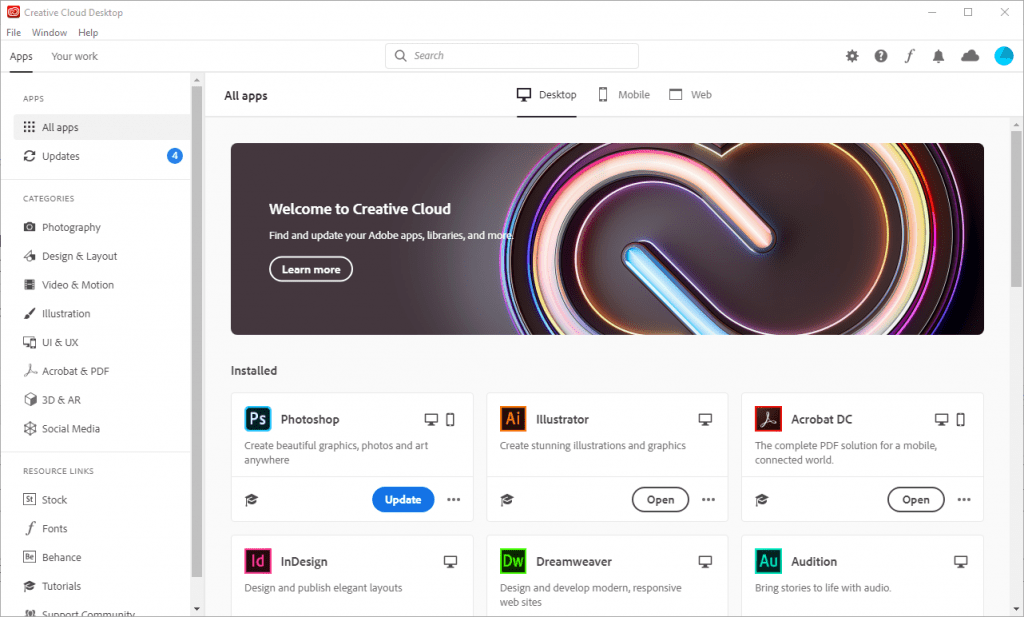Click Acrobat DC's mobile platform icon
This screenshot has width=1024, height=617.
961,419
